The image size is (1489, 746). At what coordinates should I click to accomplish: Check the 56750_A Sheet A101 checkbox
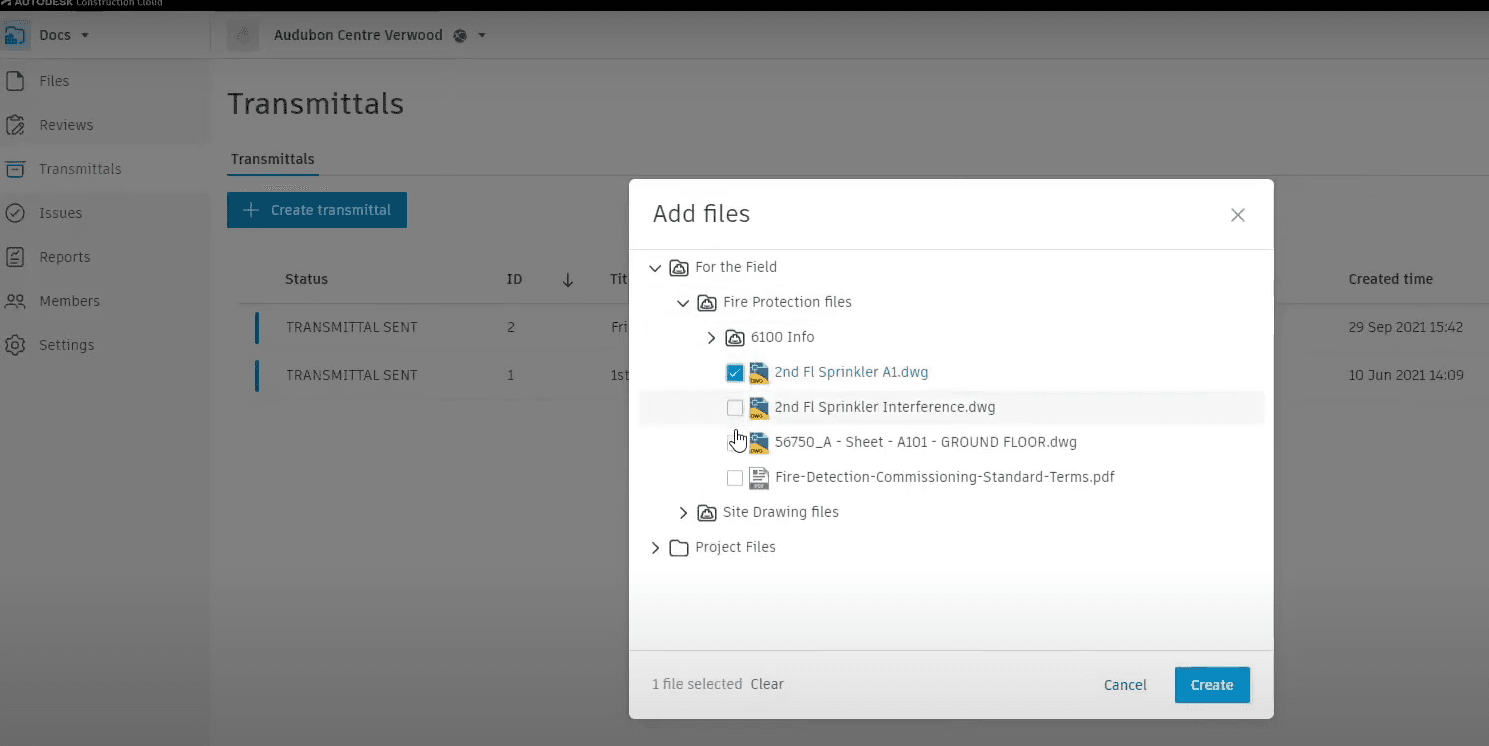click(735, 442)
